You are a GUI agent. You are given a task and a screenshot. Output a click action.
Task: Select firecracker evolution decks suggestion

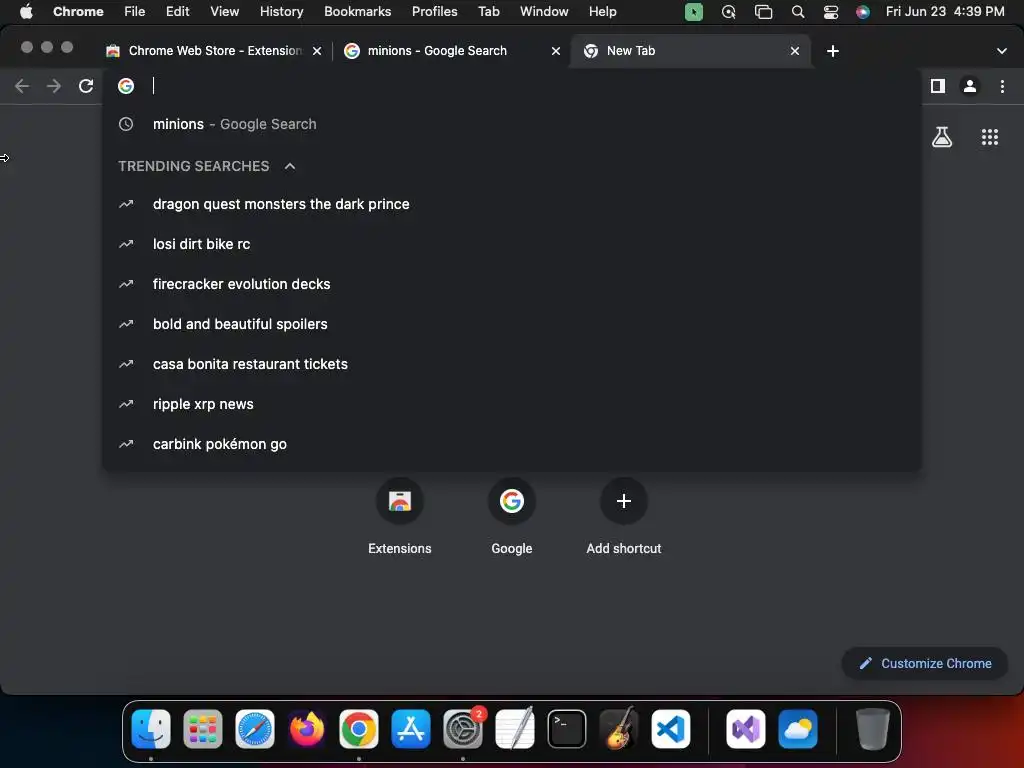pos(511,284)
